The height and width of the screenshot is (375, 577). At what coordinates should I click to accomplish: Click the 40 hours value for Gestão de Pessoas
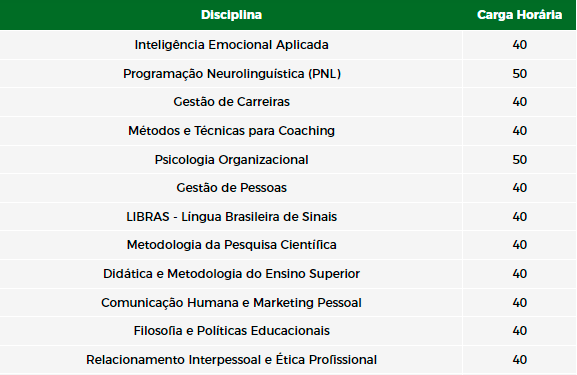[x=520, y=188]
